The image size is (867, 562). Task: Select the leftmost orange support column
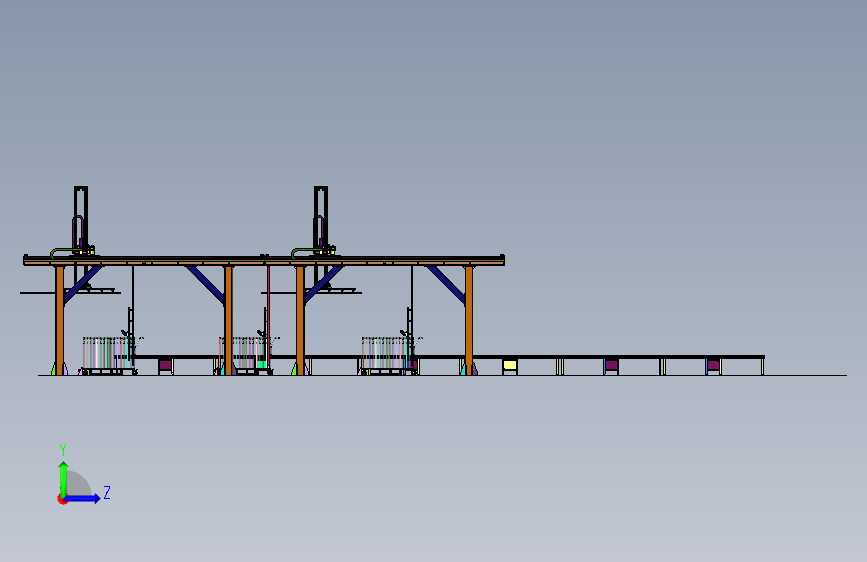(x=60, y=320)
